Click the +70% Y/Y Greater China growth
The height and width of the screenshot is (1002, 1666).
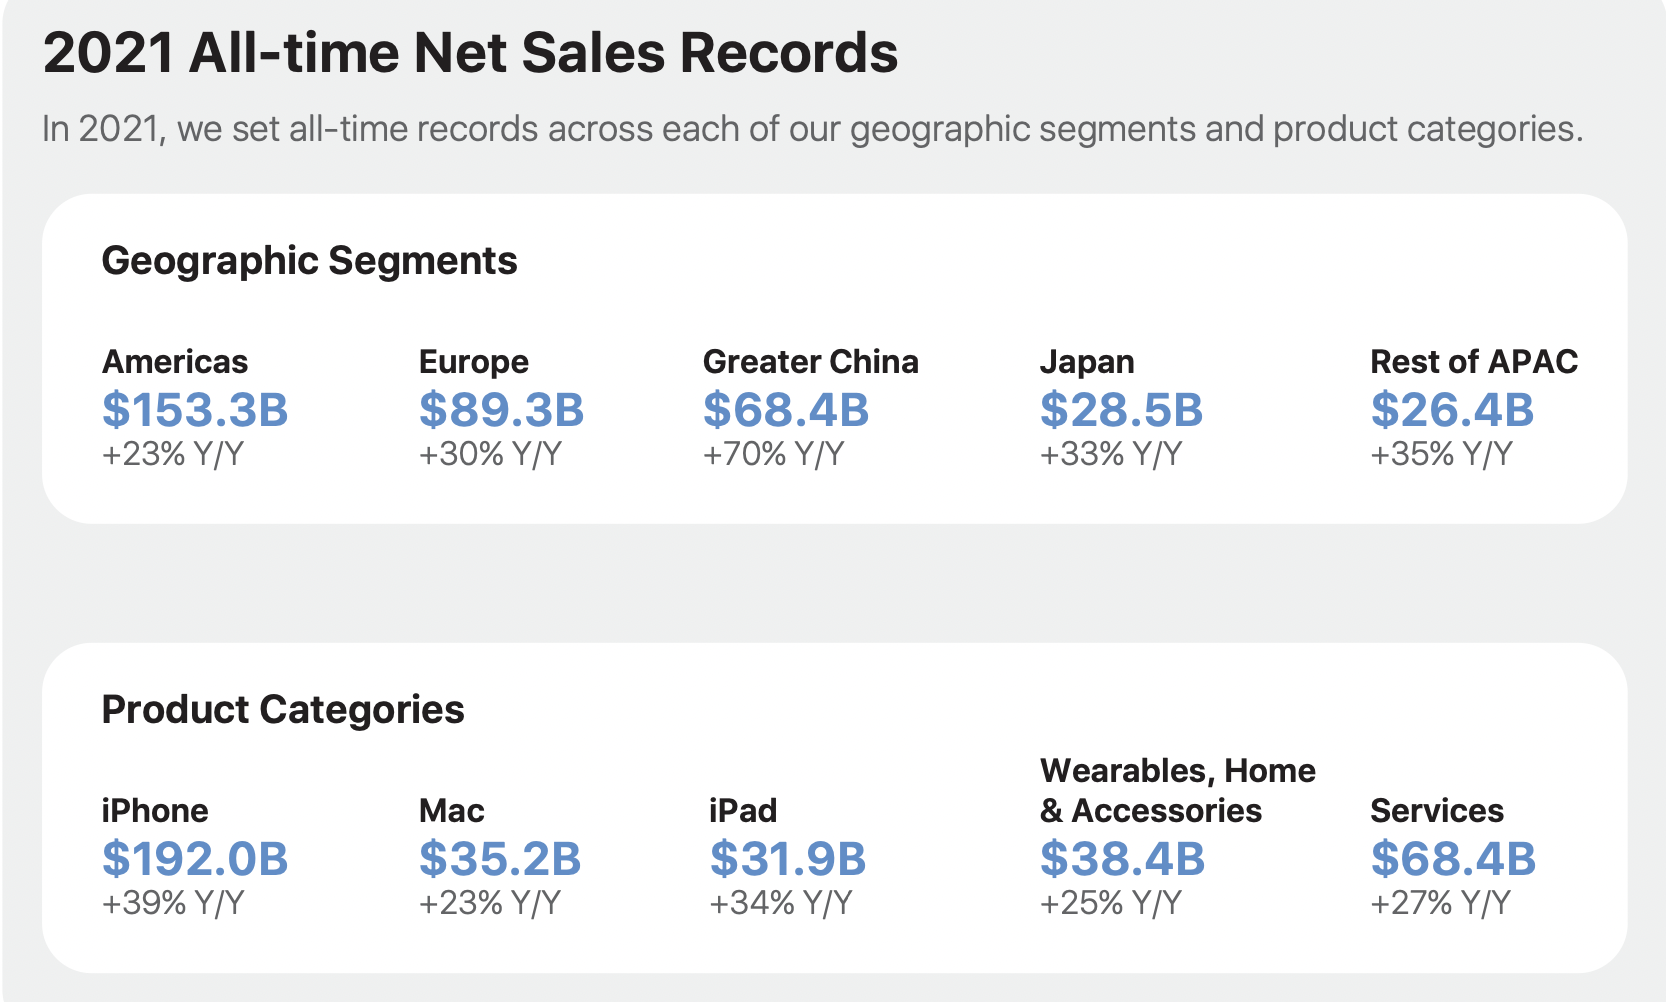click(774, 454)
